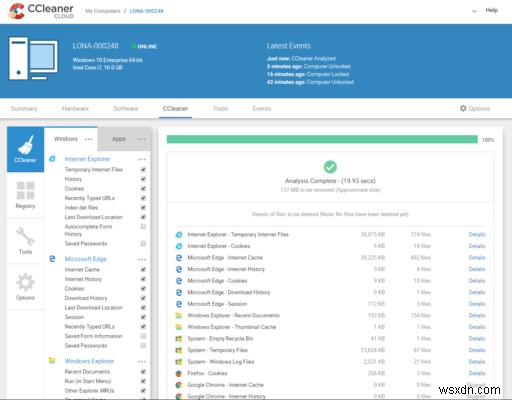Viewport: 512px width, 400px height.
Task: Click the Options gear at the right of the tab bar
Action: tap(475, 108)
